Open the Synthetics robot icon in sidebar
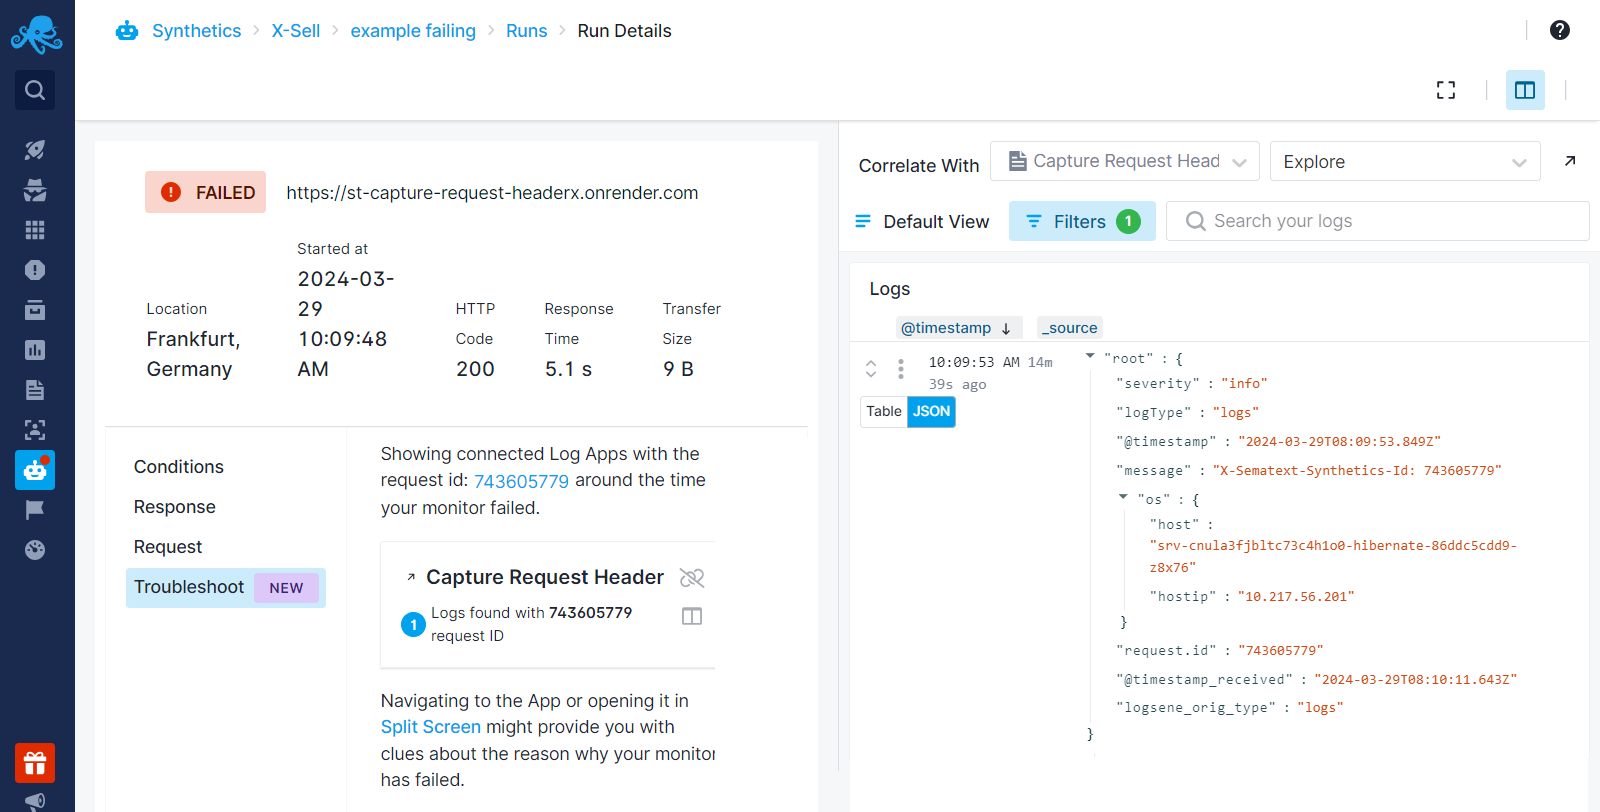The height and width of the screenshot is (812, 1600). [x=35, y=470]
